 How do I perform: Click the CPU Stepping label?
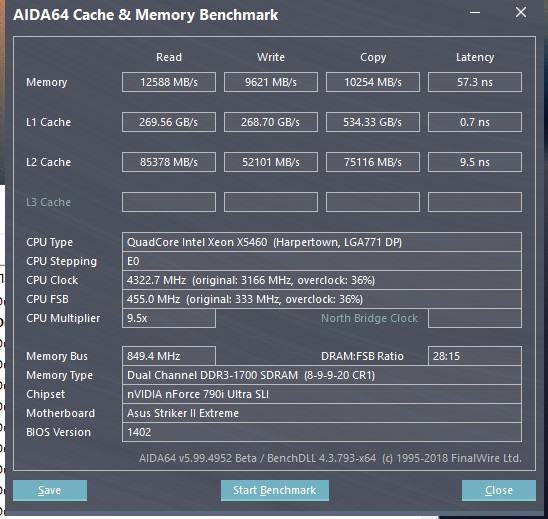pyautogui.click(x=61, y=261)
